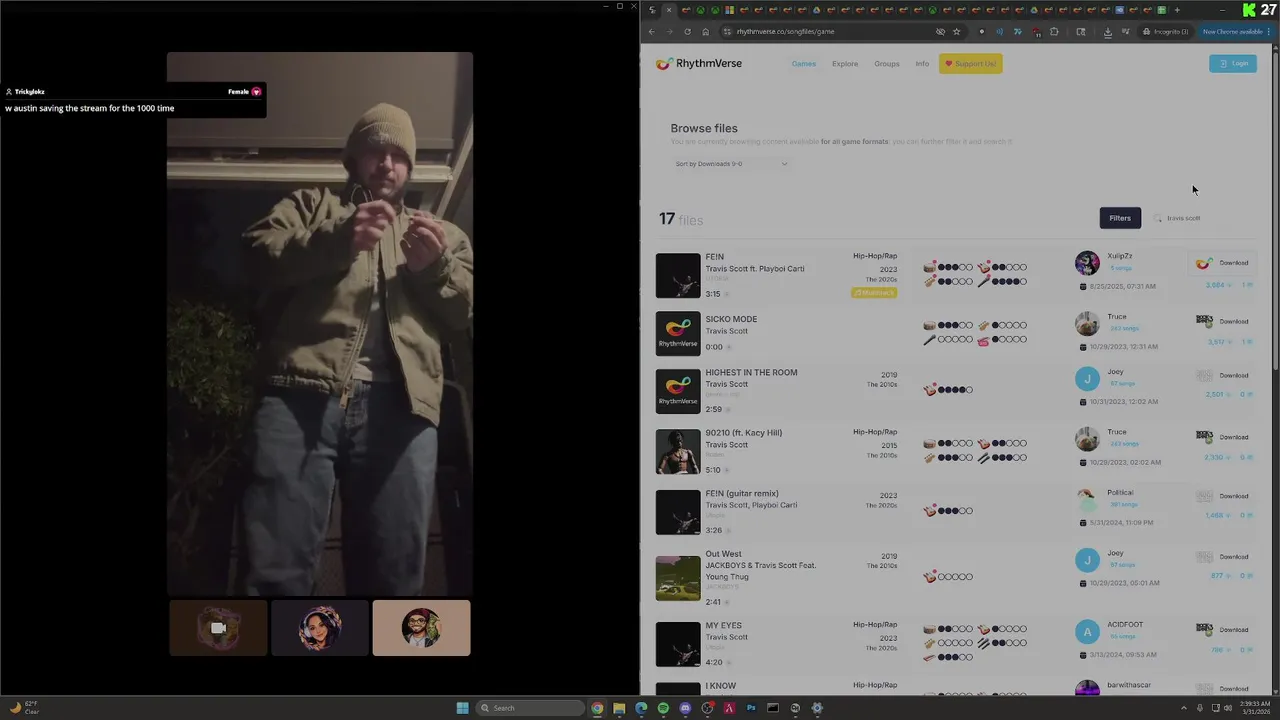
Task: Bookmark this page with the star icon
Action: point(956,31)
